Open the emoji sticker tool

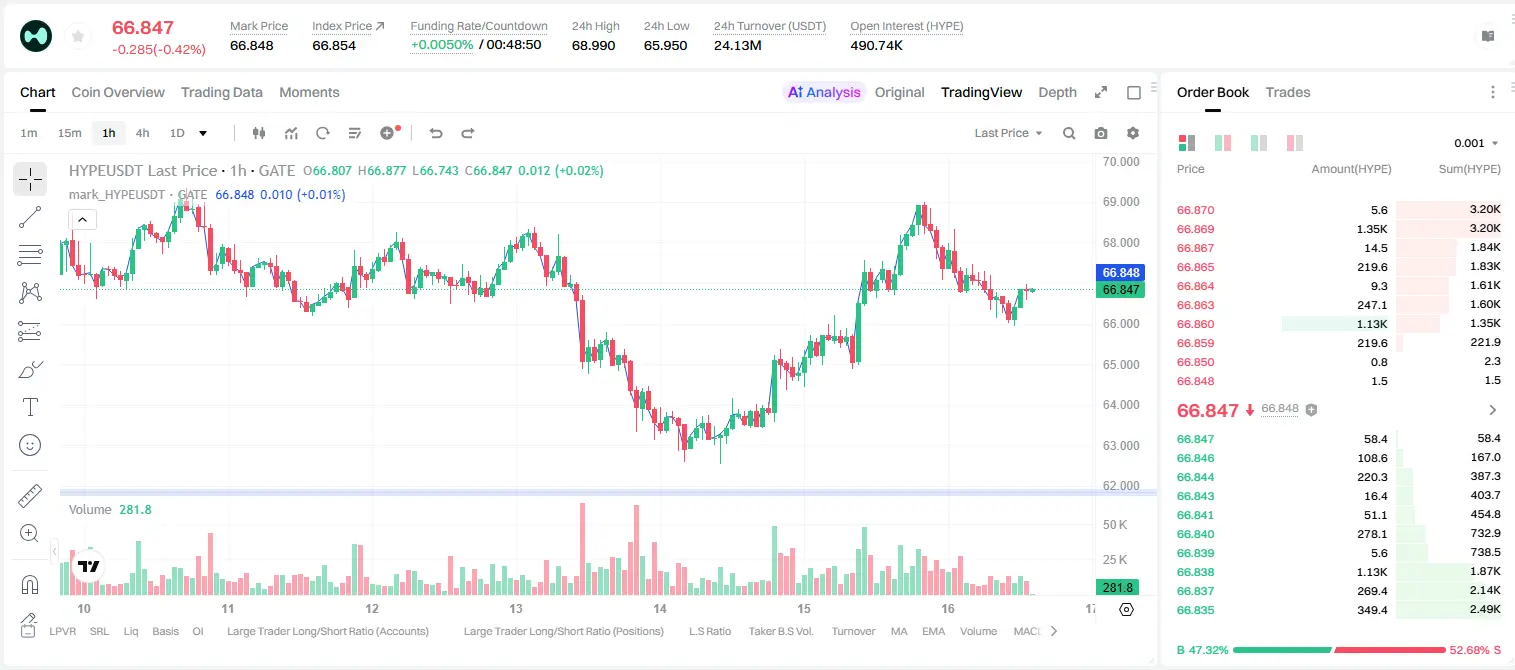tap(30, 445)
